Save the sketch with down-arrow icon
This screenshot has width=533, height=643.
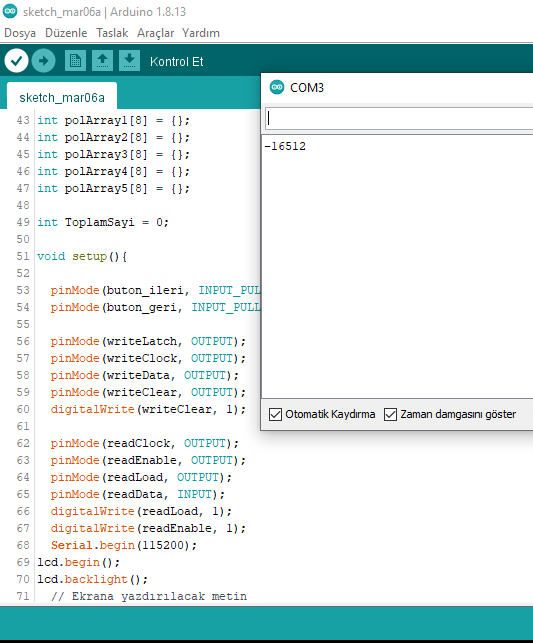coord(130,61)
